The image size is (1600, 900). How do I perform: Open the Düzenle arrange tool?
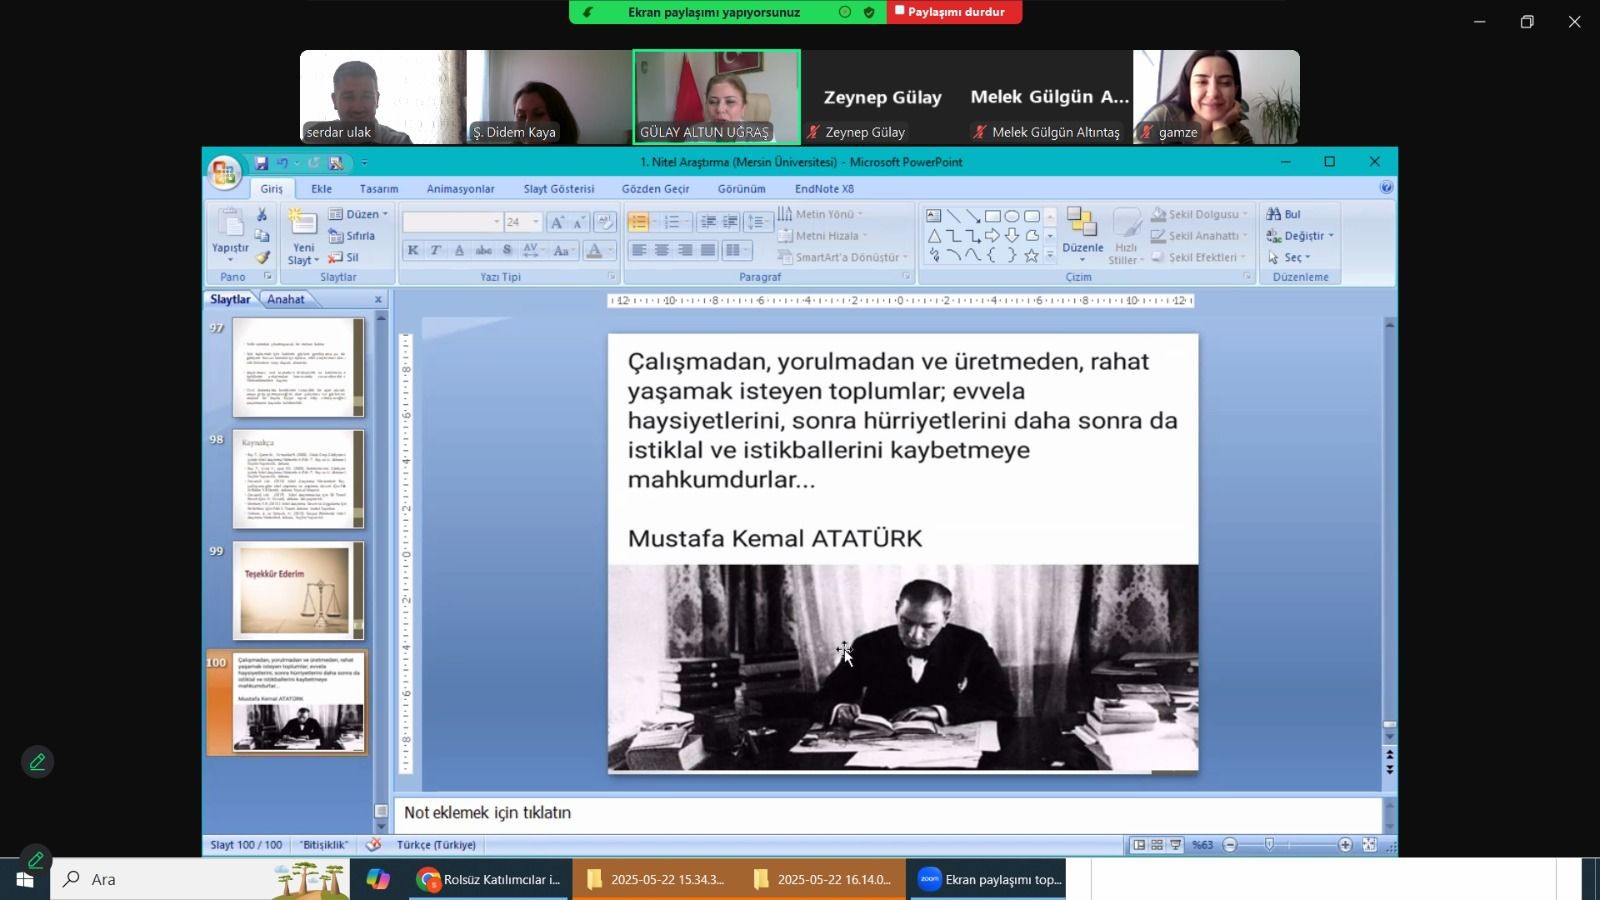pyautogui.click(x=1082, y=230)
